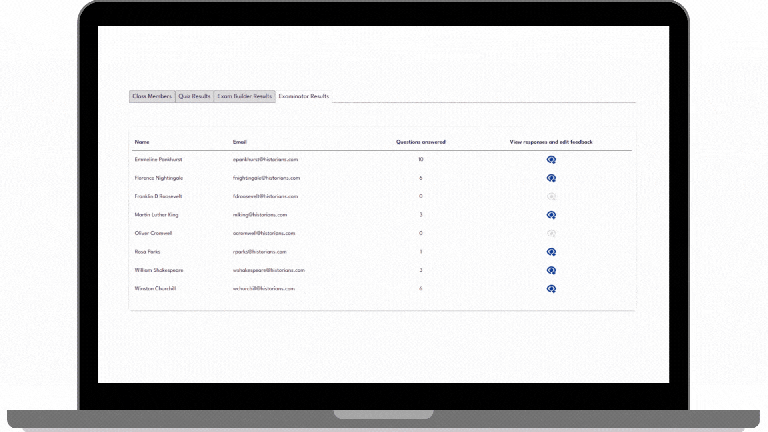Click Oliver Cromwell's questions answered count 0
The width and height of the screenshot is (768, 432).
[421, 234]
